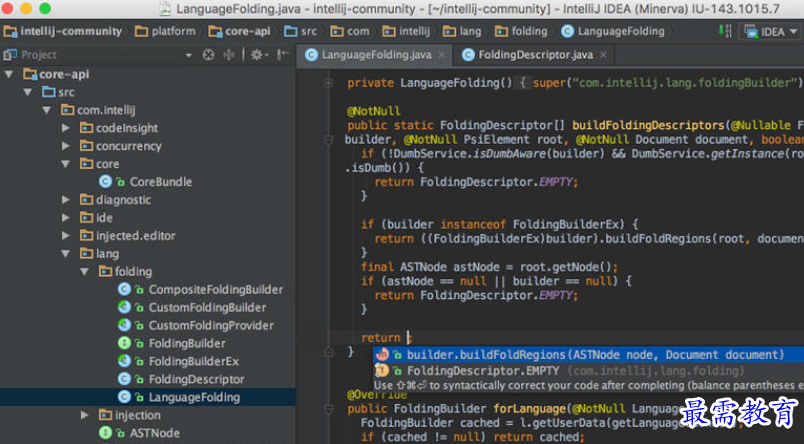Close the FoldingDescriptor.java tab

pyautogui.click(x=604, y=54)
